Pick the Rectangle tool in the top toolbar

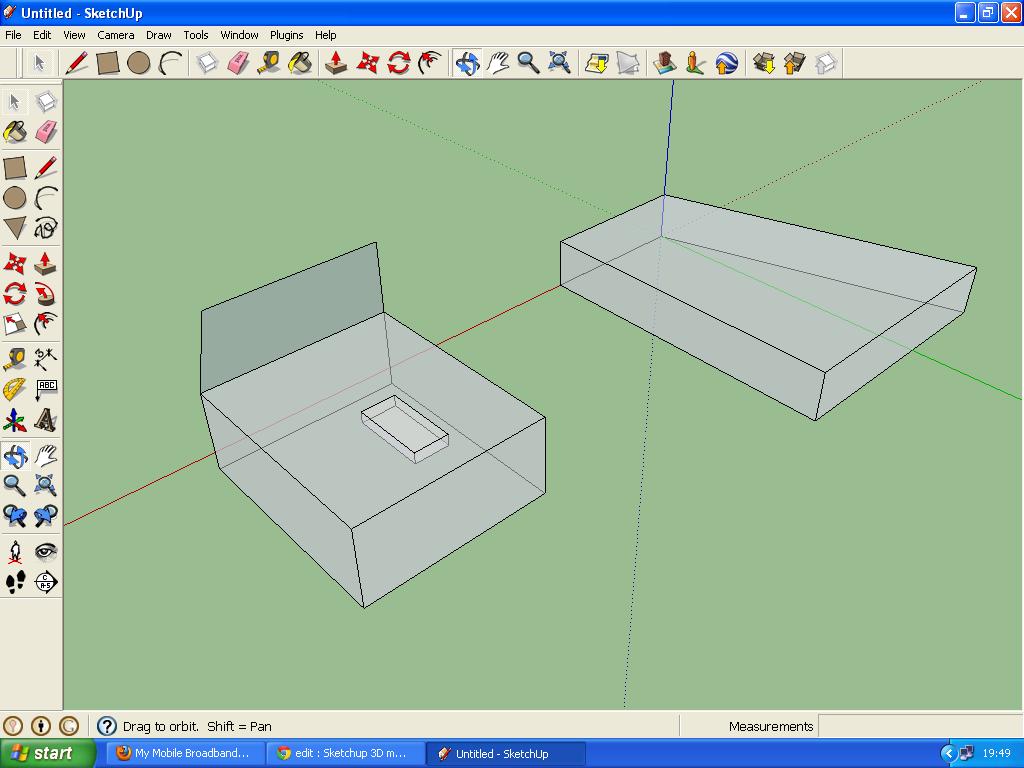tap(108, 63)
